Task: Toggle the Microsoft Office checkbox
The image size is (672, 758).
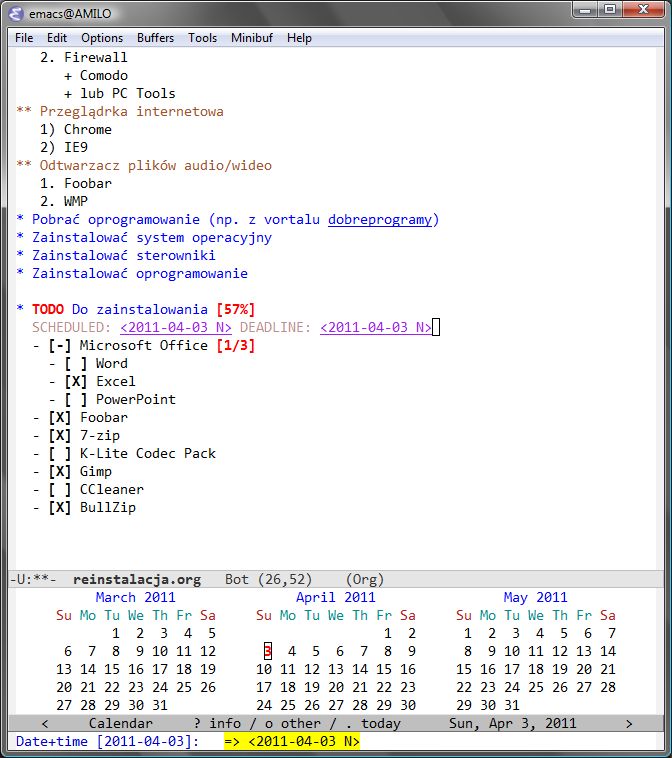Action: (x=59, y=345)
